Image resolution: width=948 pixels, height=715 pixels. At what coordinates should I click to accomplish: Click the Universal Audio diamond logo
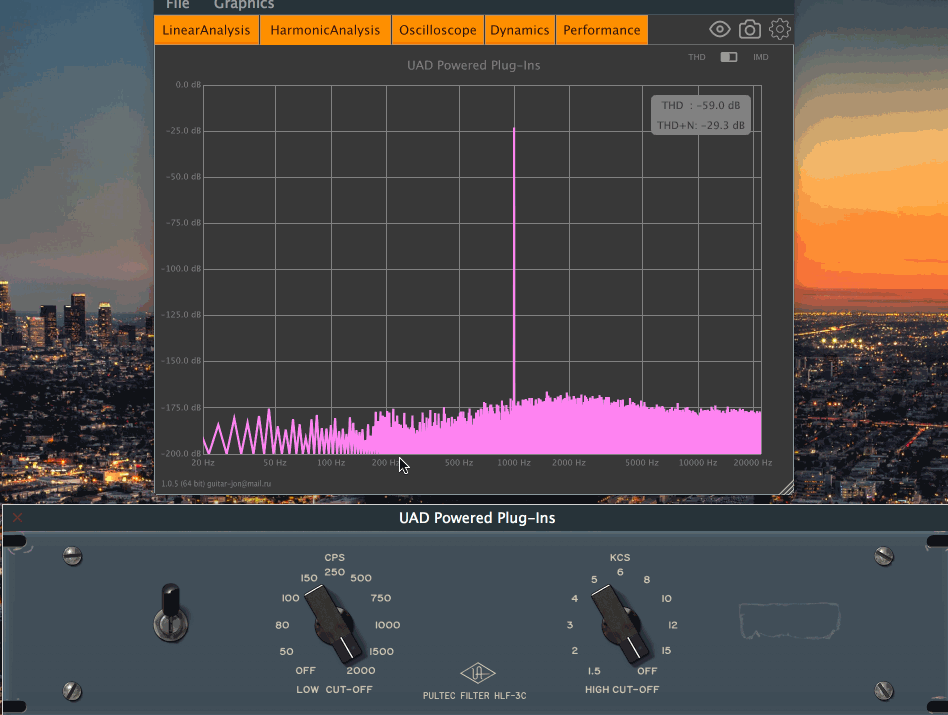click(x=478, y=673)
